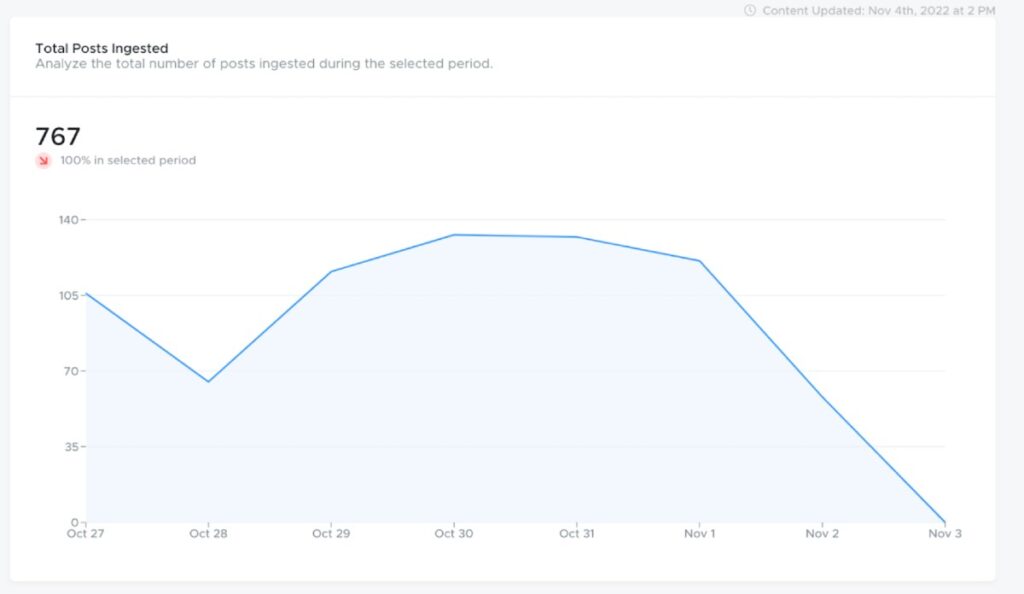Click the 35 y-axis label

[71, 447]
